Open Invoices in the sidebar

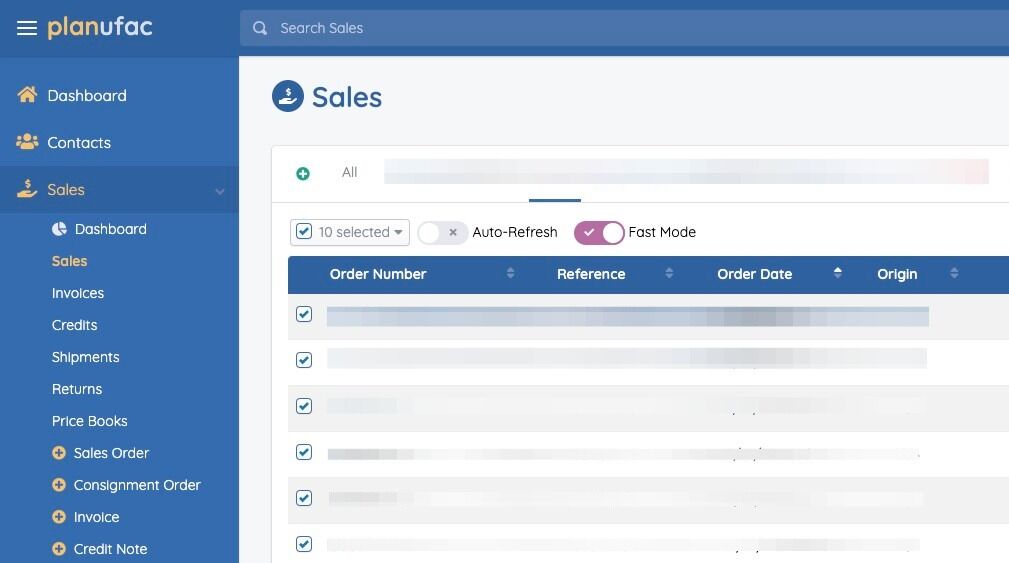78,293
